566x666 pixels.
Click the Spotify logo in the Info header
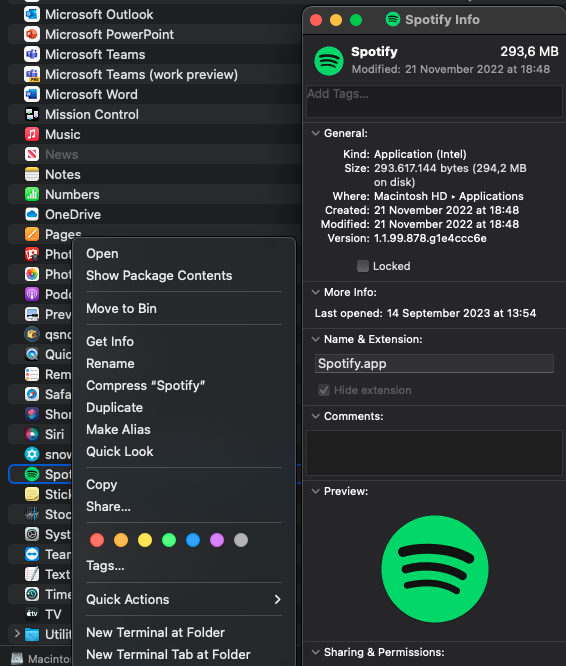pyautogui.click(x=329, y=61)
